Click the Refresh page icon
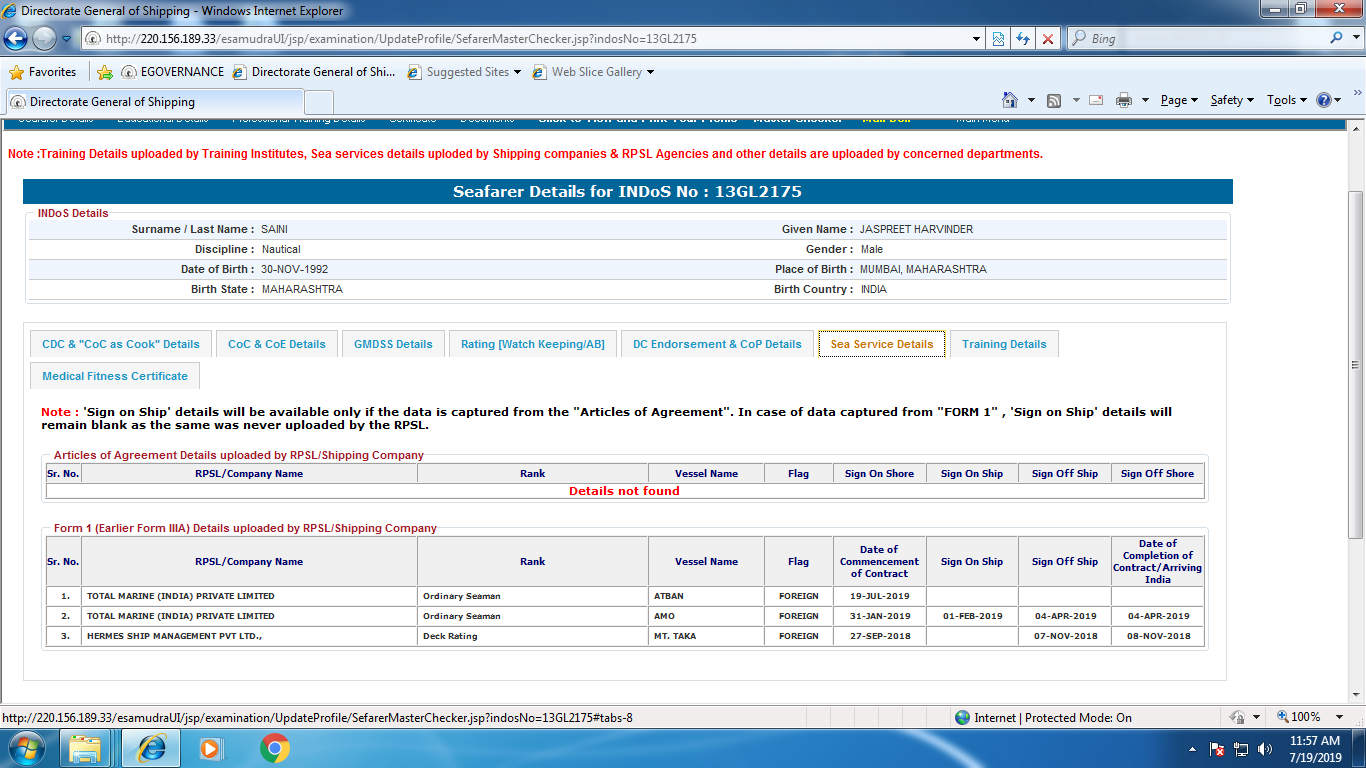Viewport: 1366px width, 768px height. [x=1022, y=39]
